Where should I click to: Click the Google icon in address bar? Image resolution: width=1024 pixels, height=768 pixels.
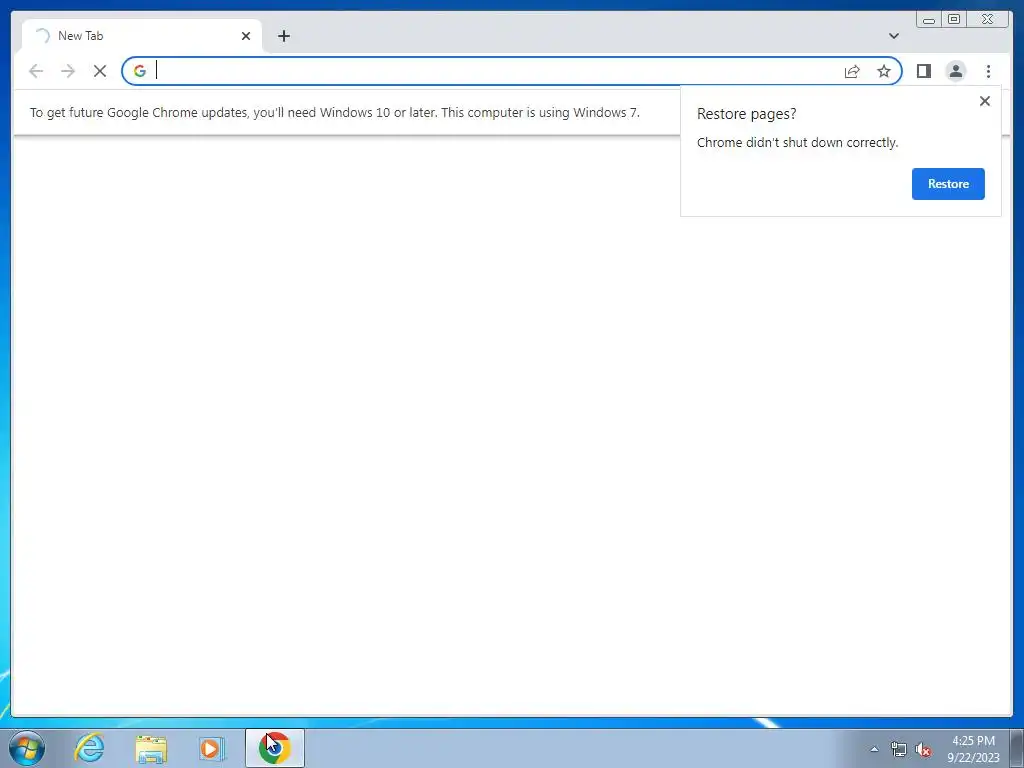pyautogui.click(x=140, y=71)
